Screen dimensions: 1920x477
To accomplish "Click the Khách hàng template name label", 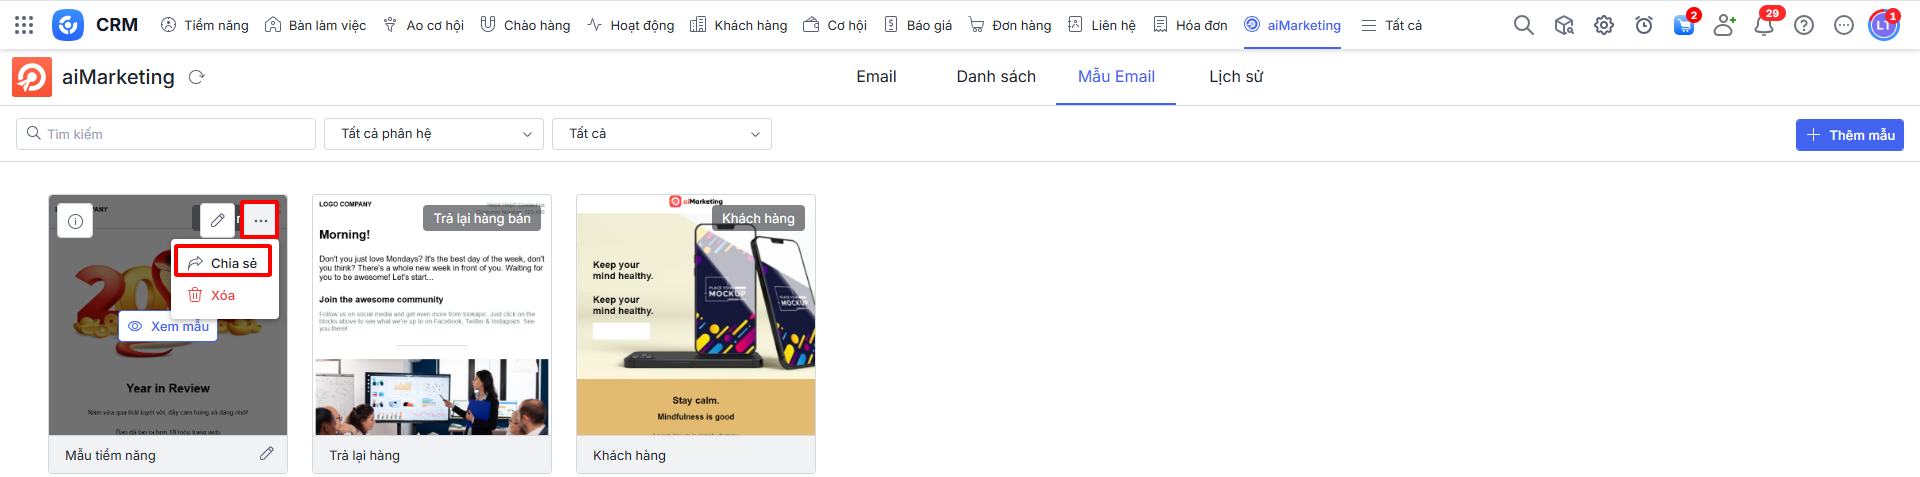I will click(x=629, y=455).
